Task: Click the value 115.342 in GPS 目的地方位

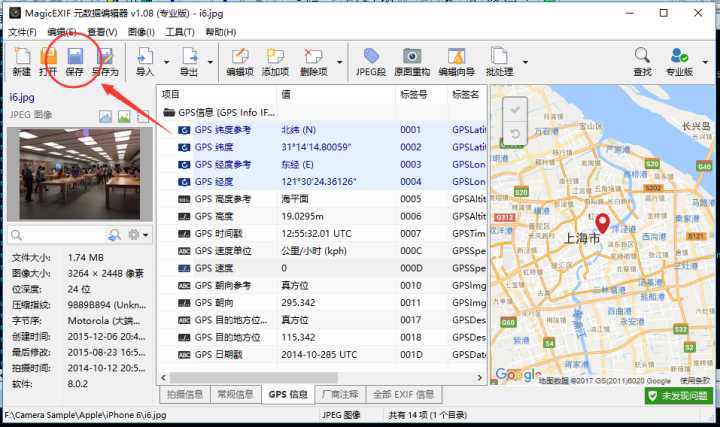Action: [x=298, y=337]
